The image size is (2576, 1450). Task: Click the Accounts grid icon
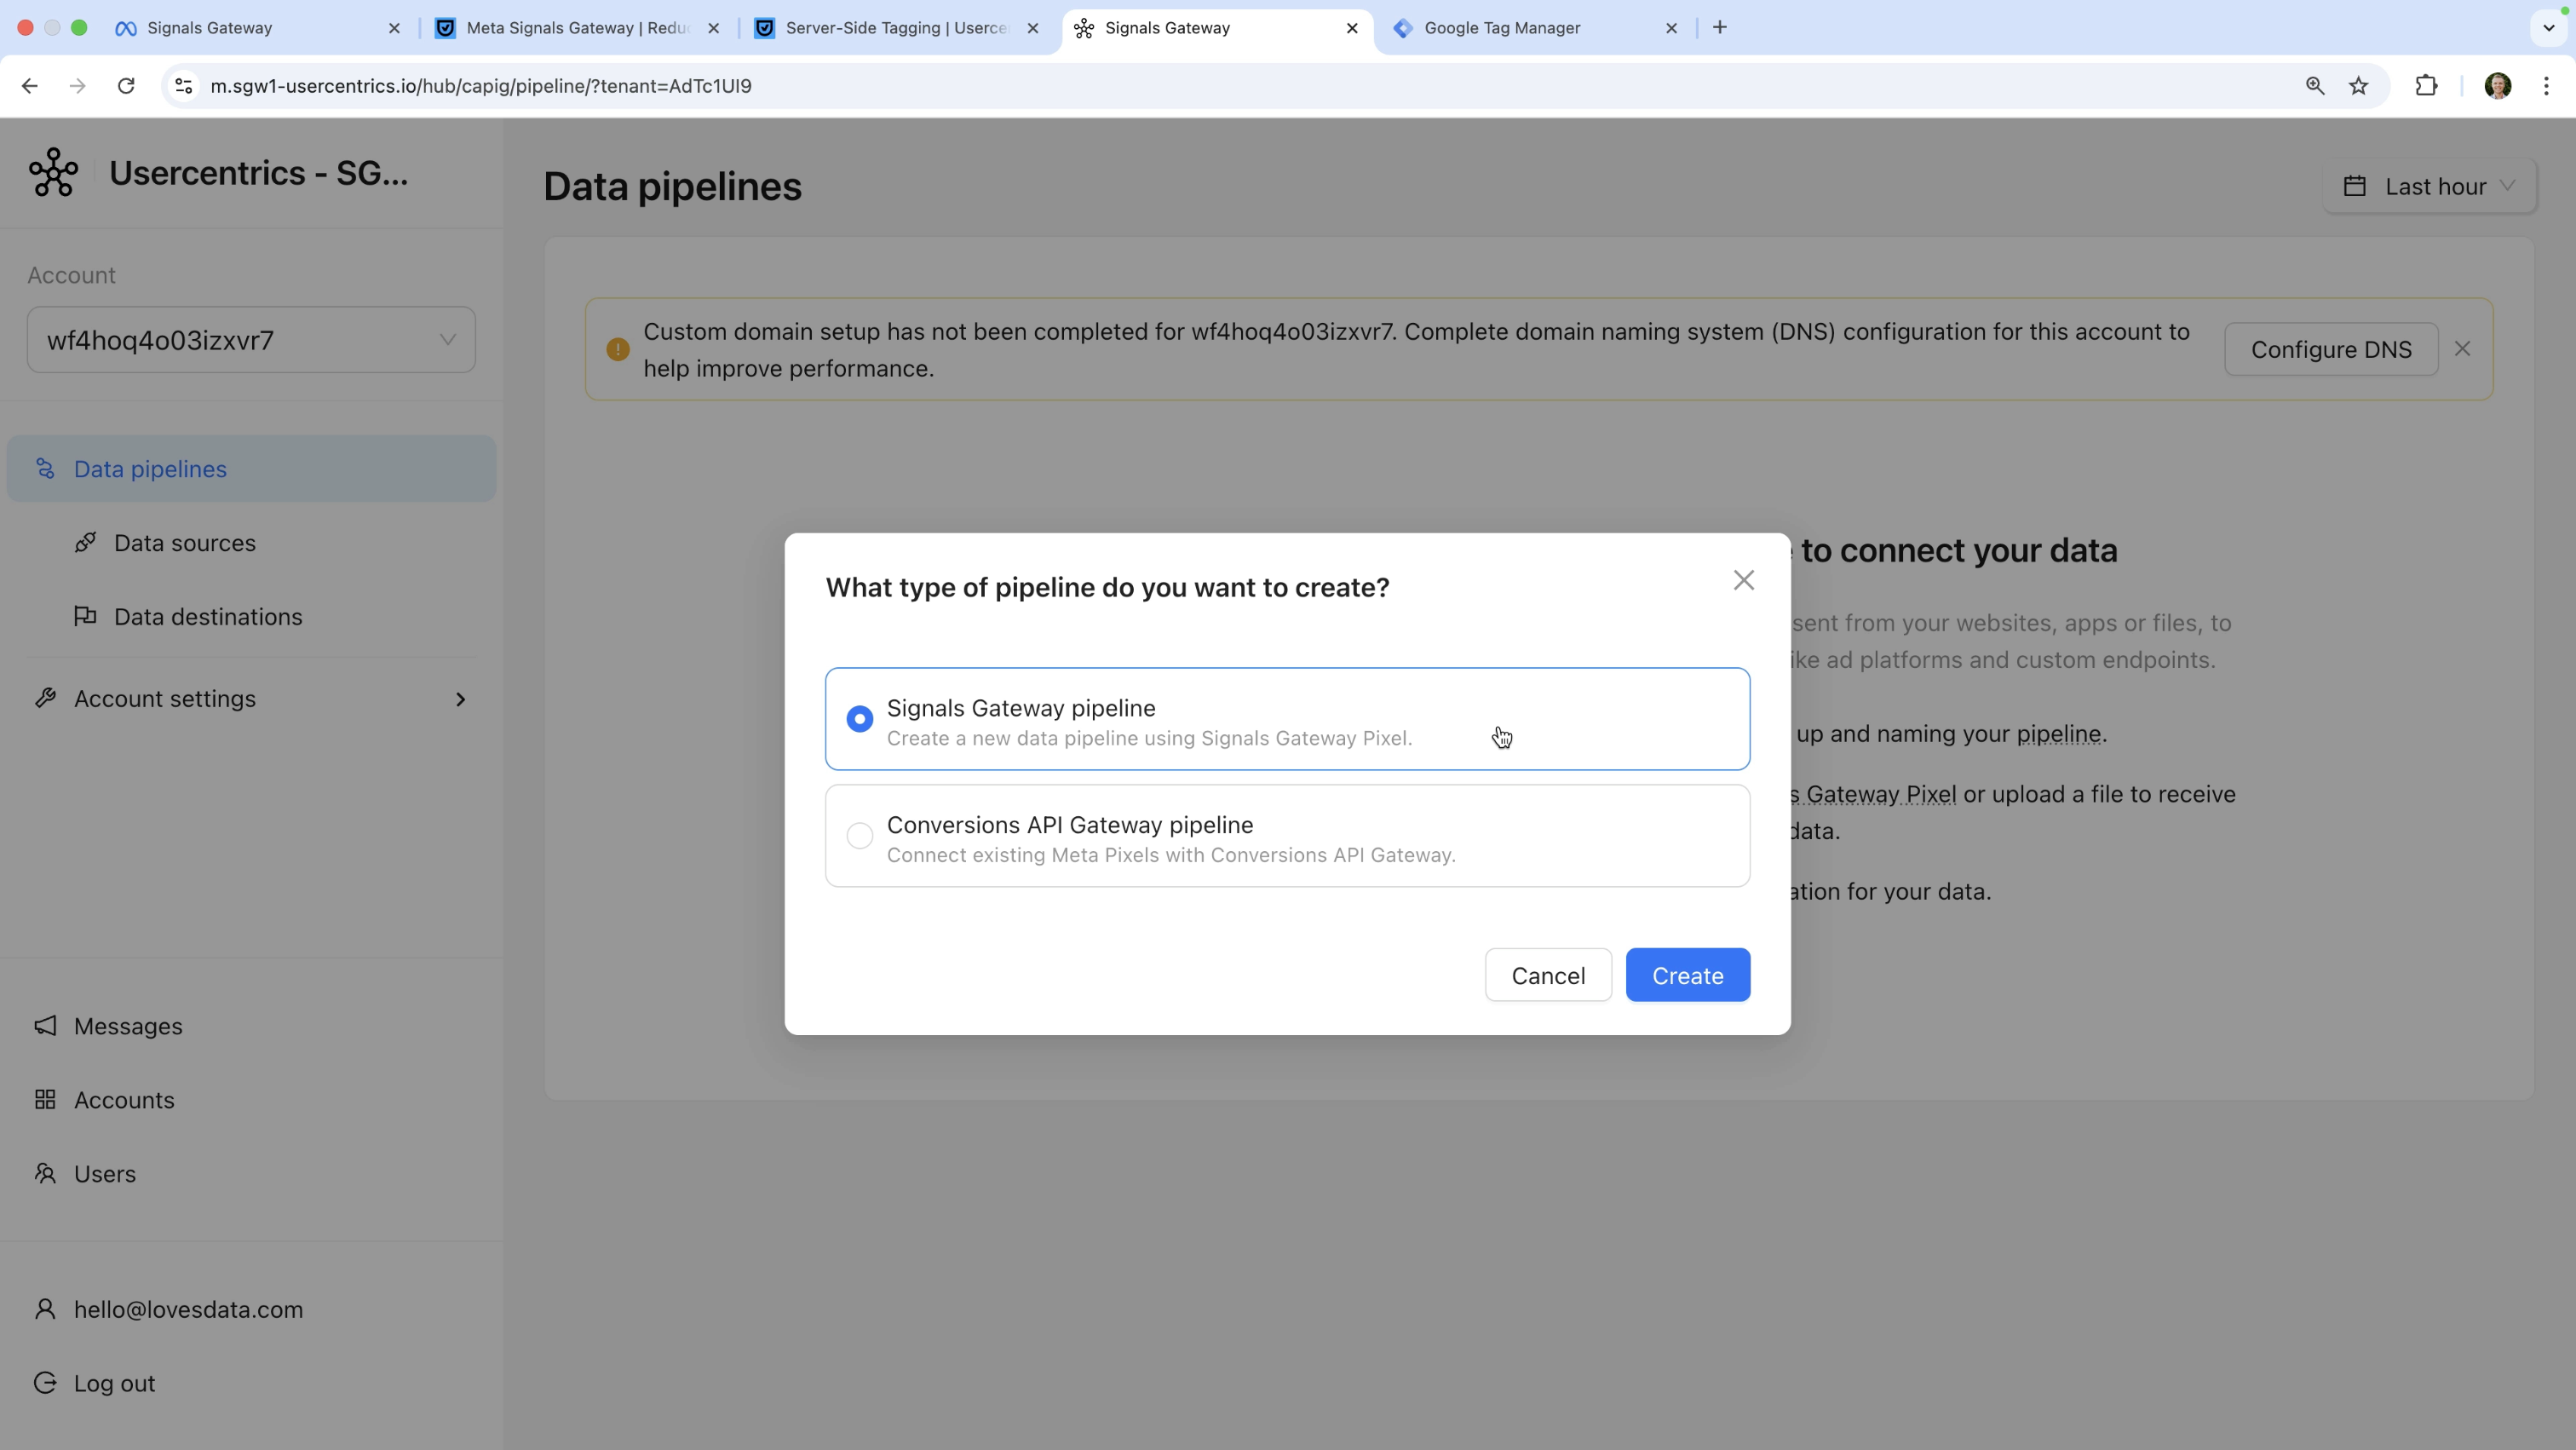click(x=45, y=1099)
